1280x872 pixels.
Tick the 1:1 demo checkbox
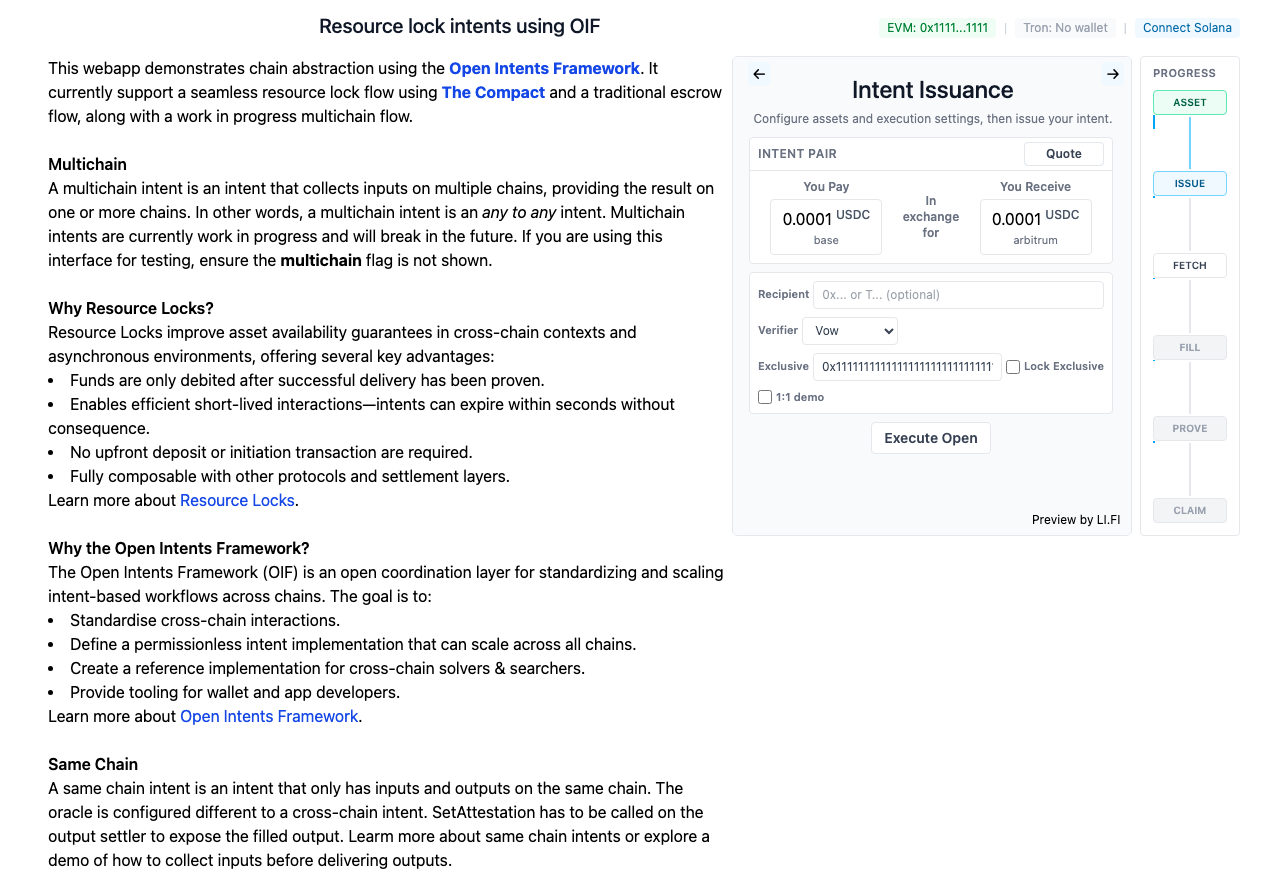765,397
